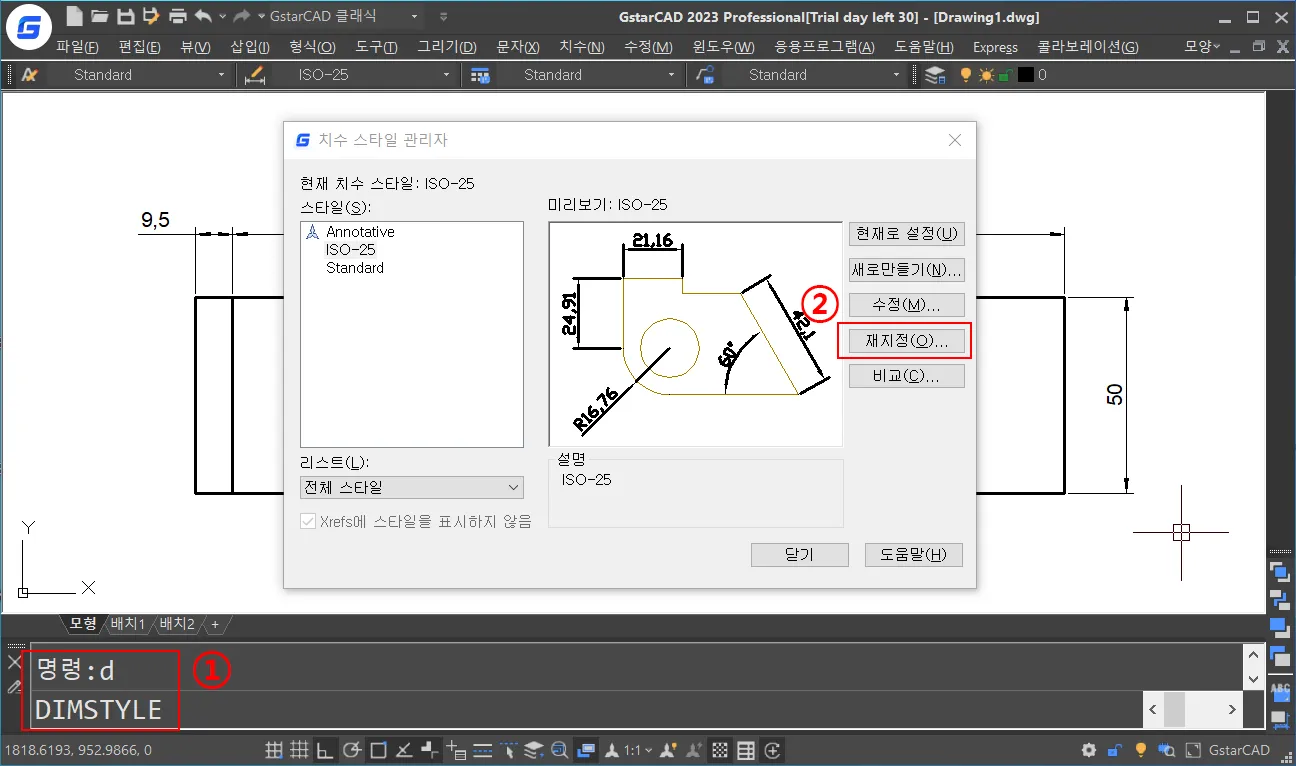Select ISO-25 in the styles list

tap(350, 250)
